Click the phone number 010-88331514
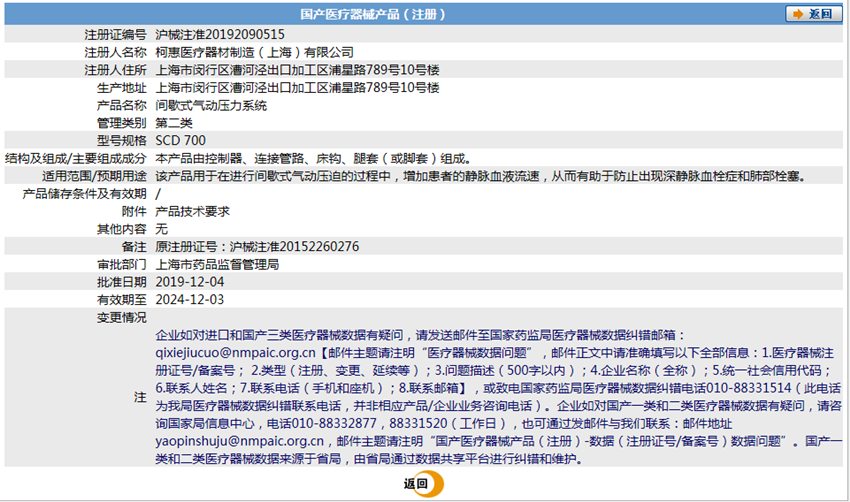 pos(749,388)
